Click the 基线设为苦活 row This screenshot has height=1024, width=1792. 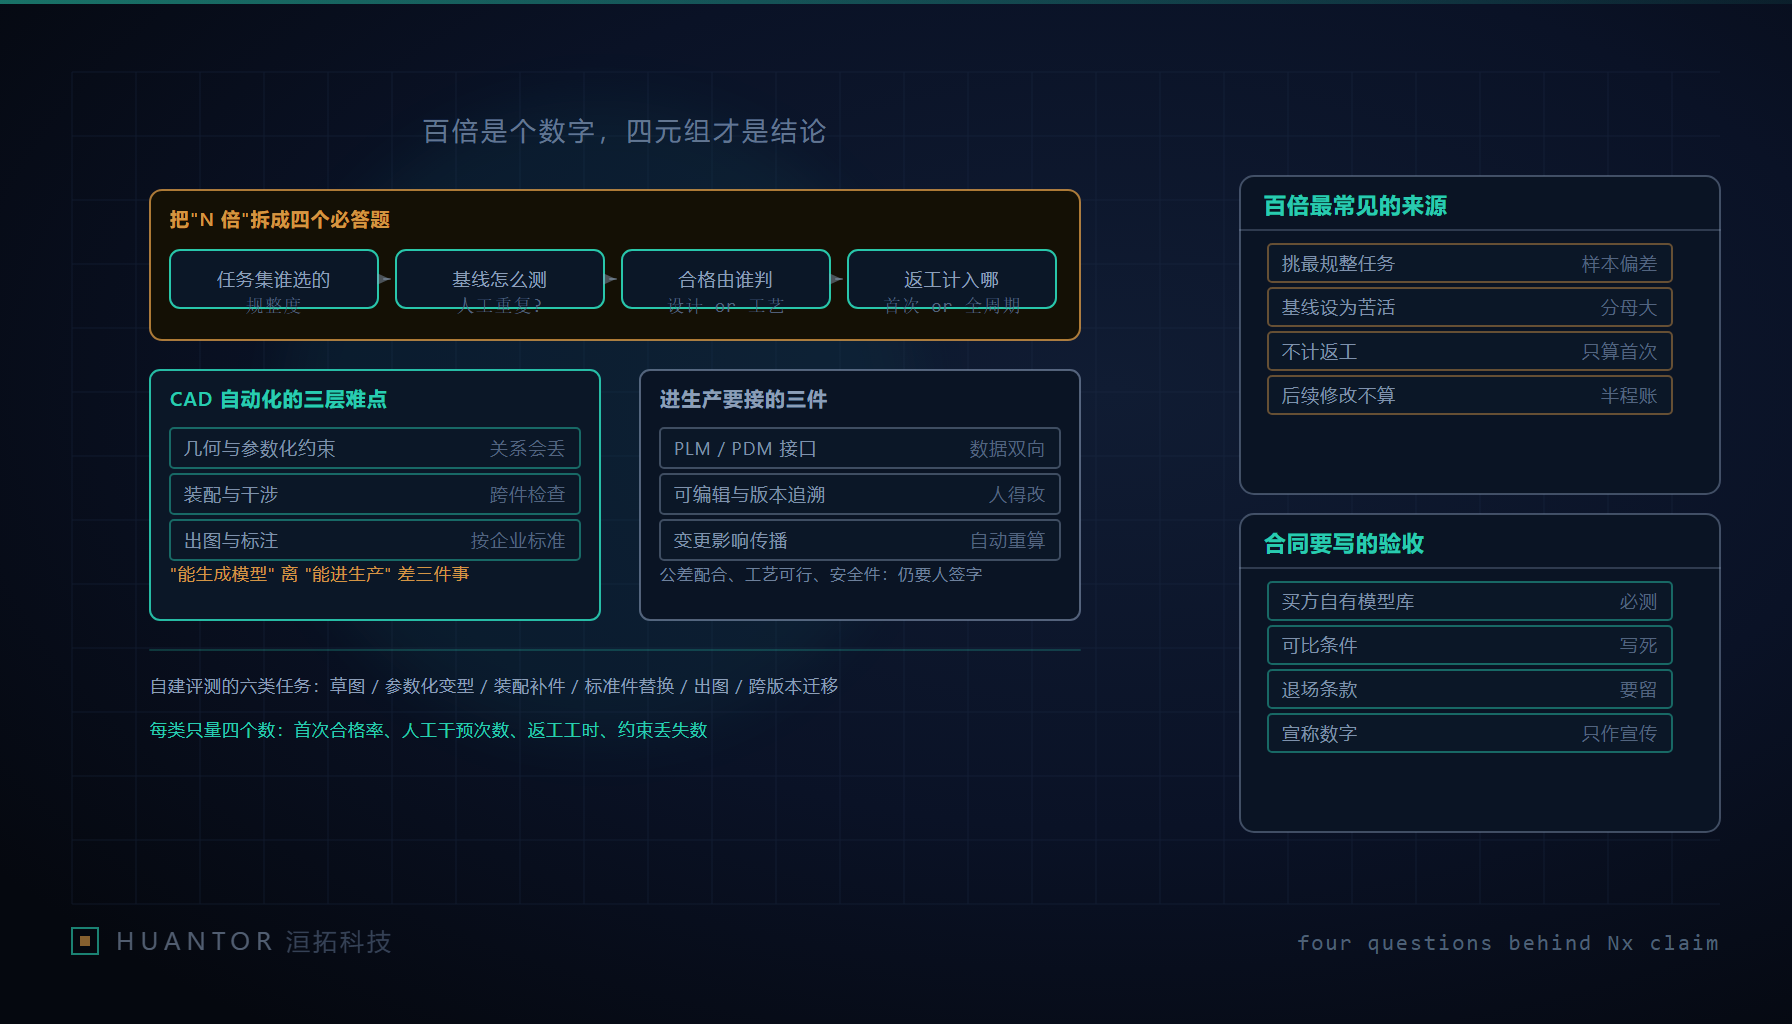1470,307
